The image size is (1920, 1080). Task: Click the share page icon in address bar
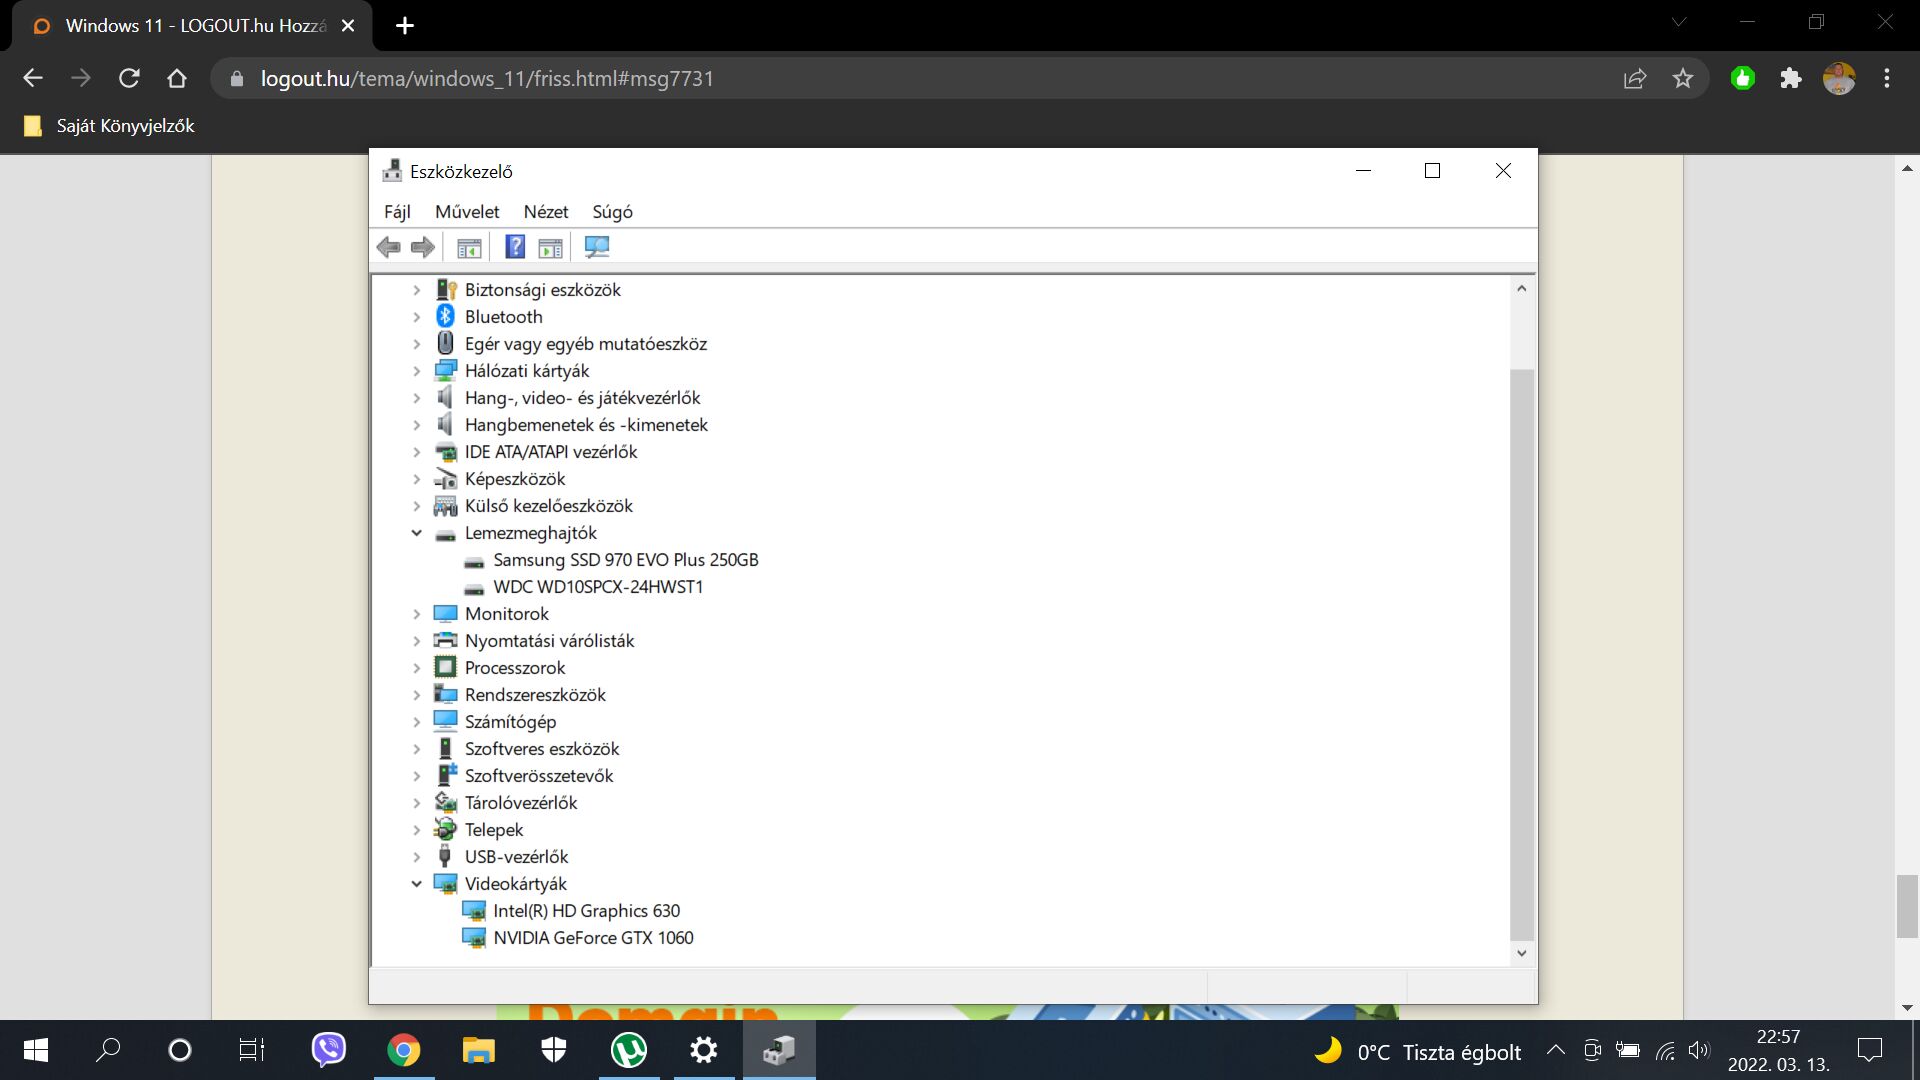[x=1635, y=78]
